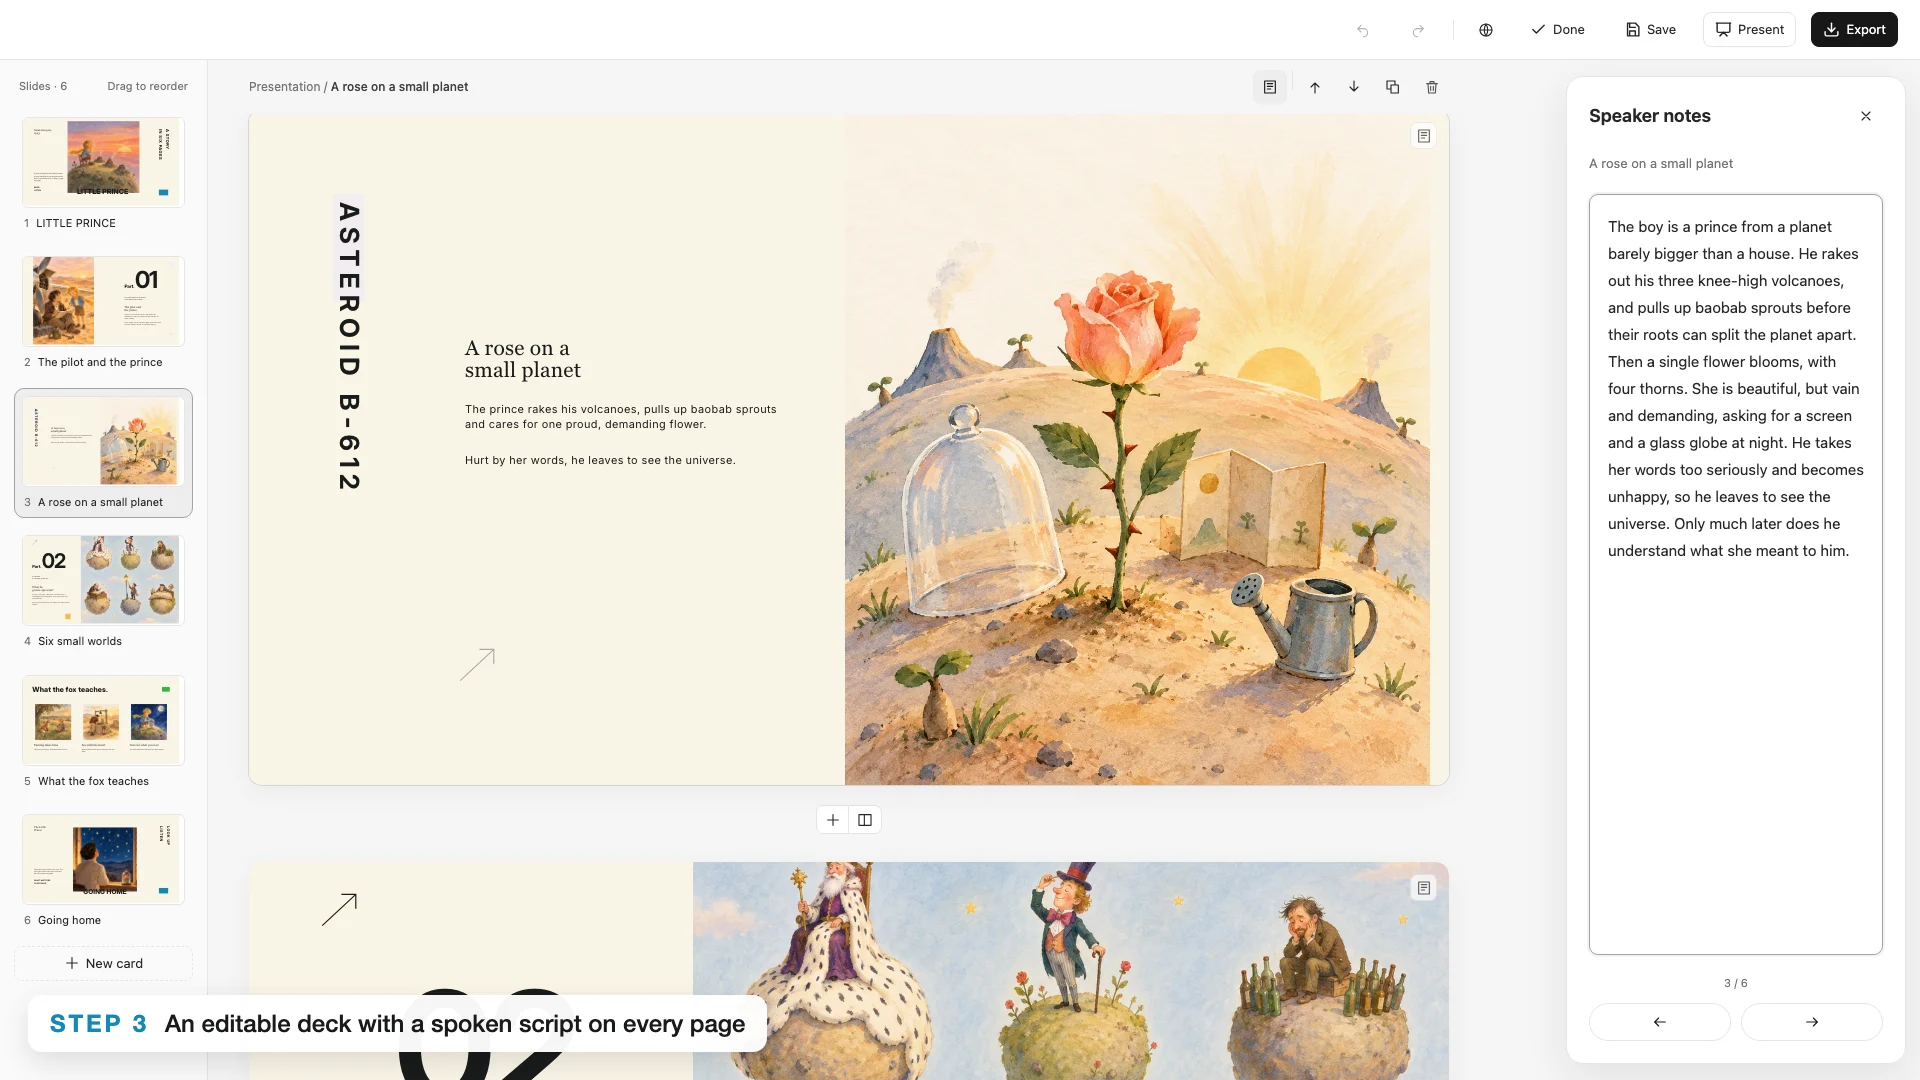Screen dimensions: 1920x1080
Task: Click into speaker notes text area
Action: pyautogui.click(x=1736, y=574)
